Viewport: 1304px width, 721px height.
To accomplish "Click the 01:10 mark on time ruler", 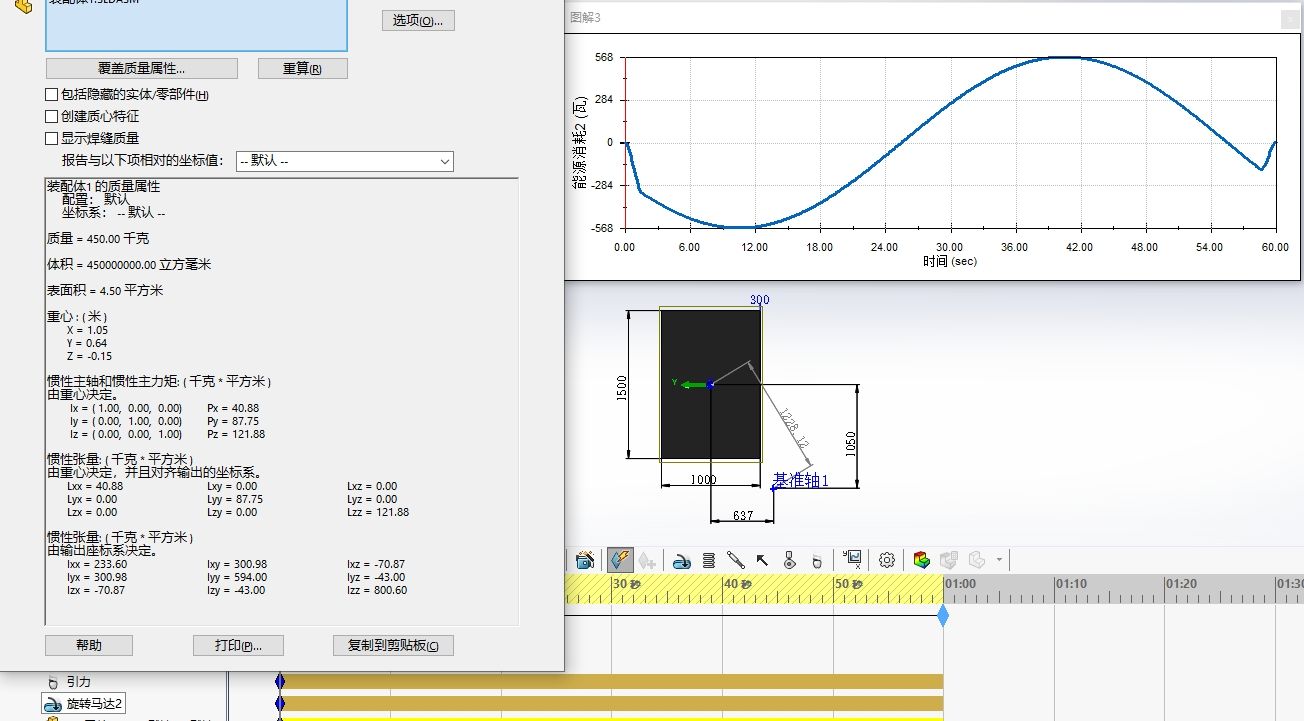I will tap(1070, 583).
